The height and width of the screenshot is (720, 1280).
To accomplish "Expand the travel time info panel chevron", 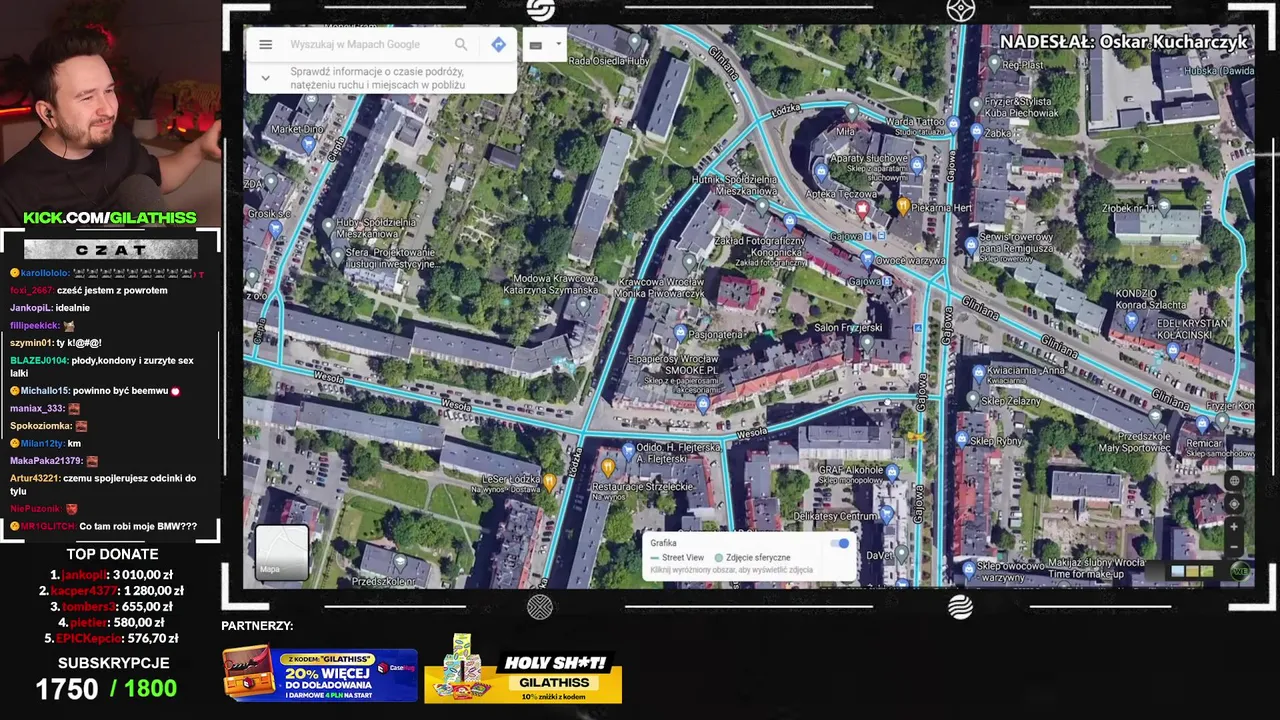I will 265,77.
